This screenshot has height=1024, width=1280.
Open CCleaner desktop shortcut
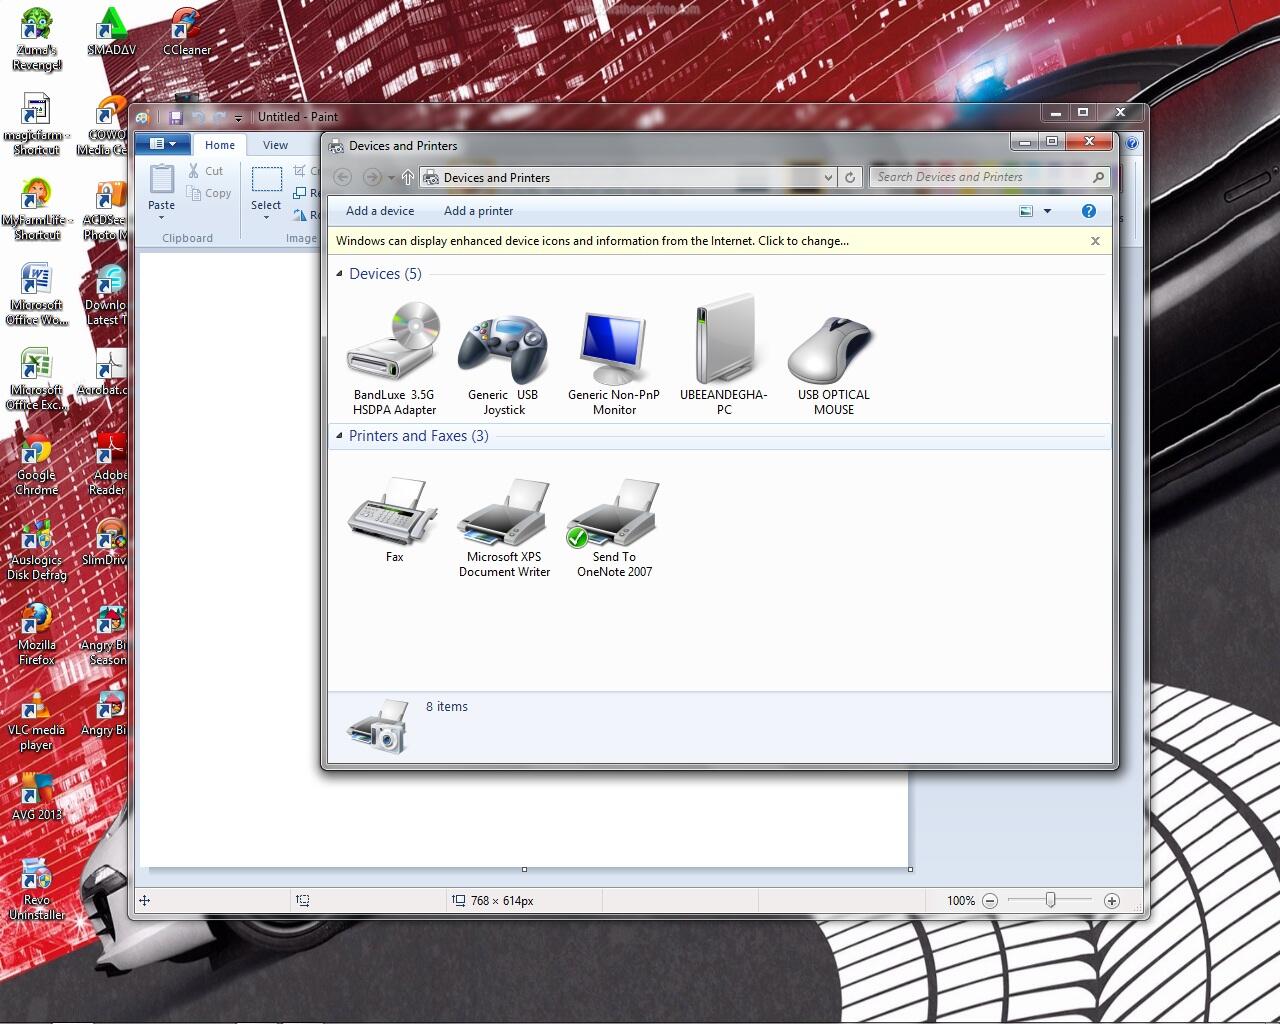(187, 32)
